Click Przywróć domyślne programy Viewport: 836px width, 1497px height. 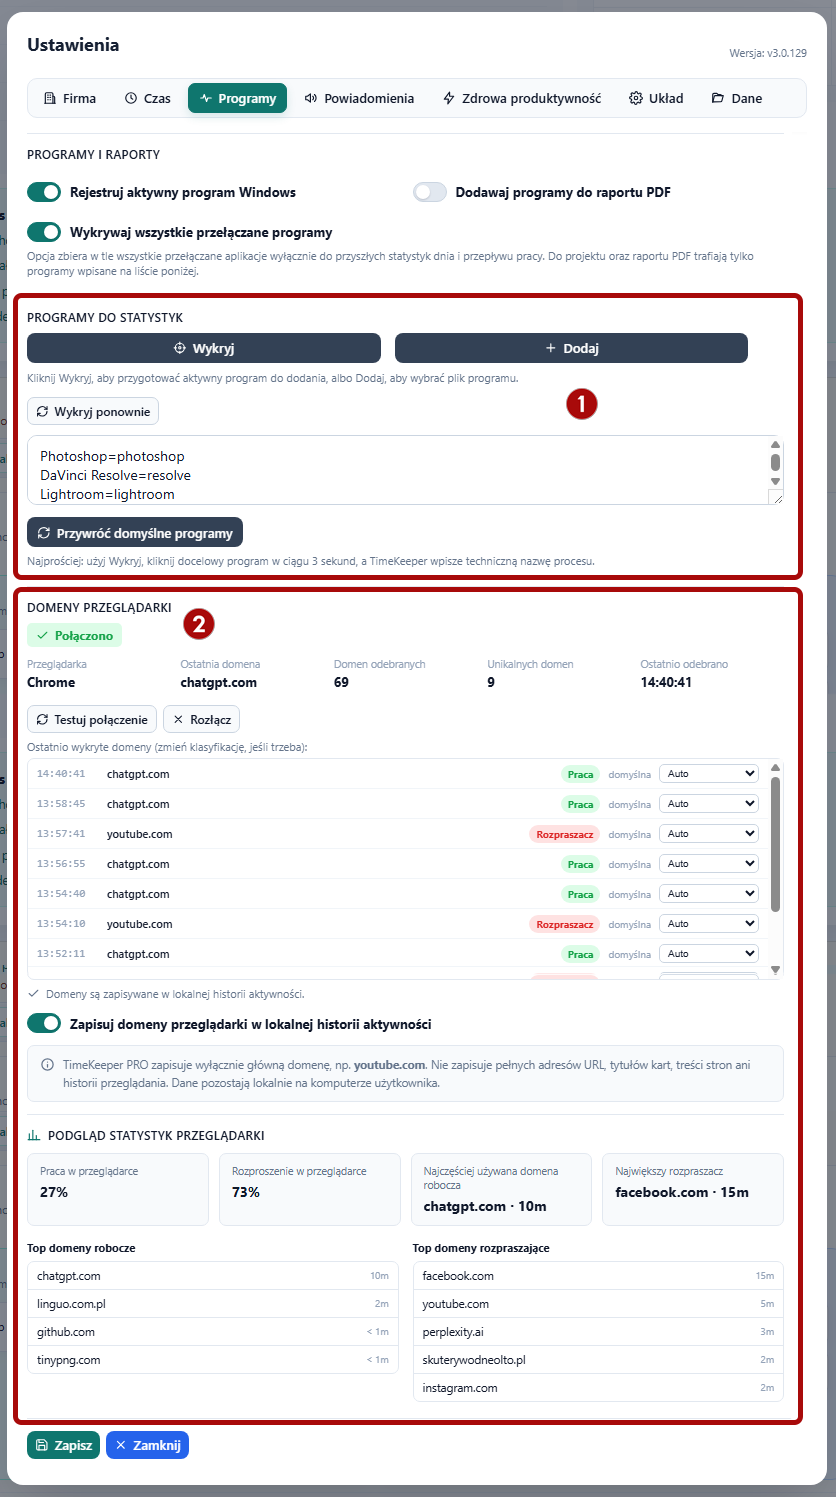[135, 533]
